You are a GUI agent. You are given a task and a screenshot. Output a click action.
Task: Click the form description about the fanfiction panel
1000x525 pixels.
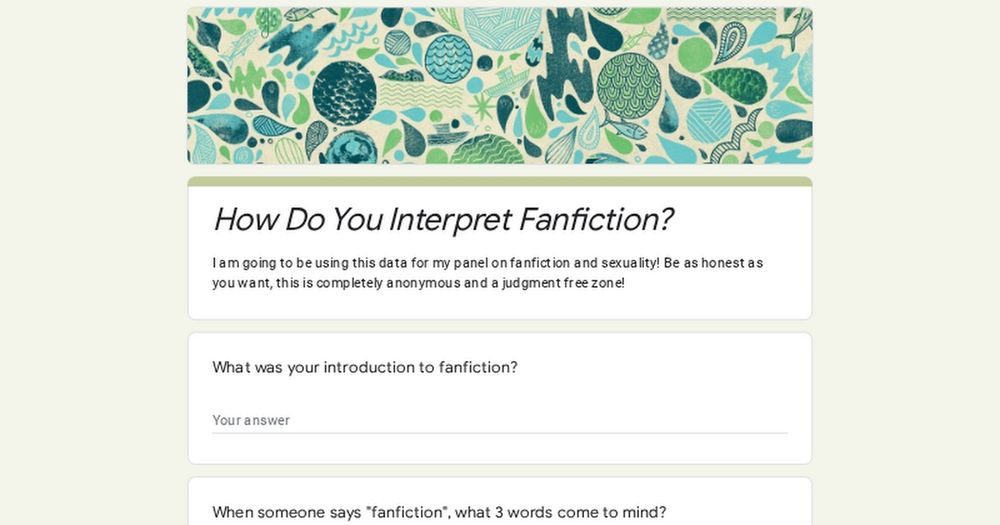(x=488, y=273)
